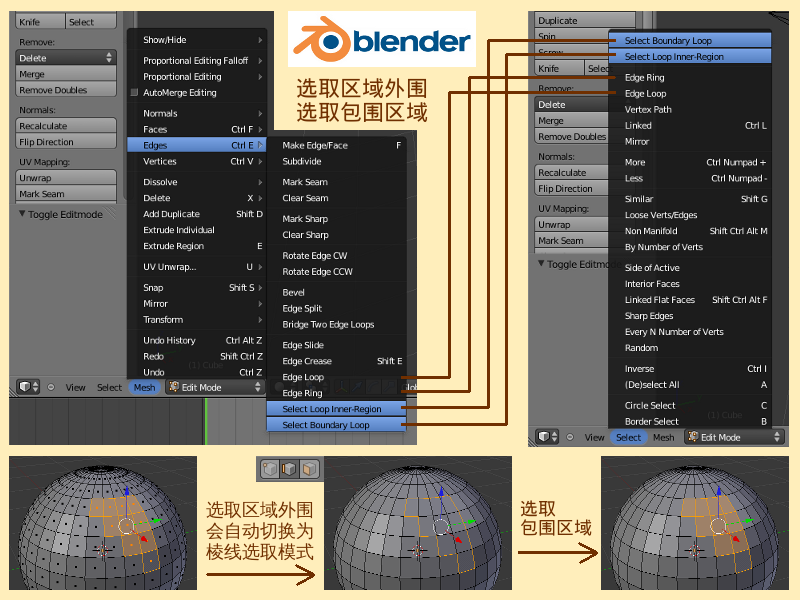Collapse the Toggle Editmode panel in the Select-menu screenshot
This screenshot has width=800, height=600.
coord(541,264)
